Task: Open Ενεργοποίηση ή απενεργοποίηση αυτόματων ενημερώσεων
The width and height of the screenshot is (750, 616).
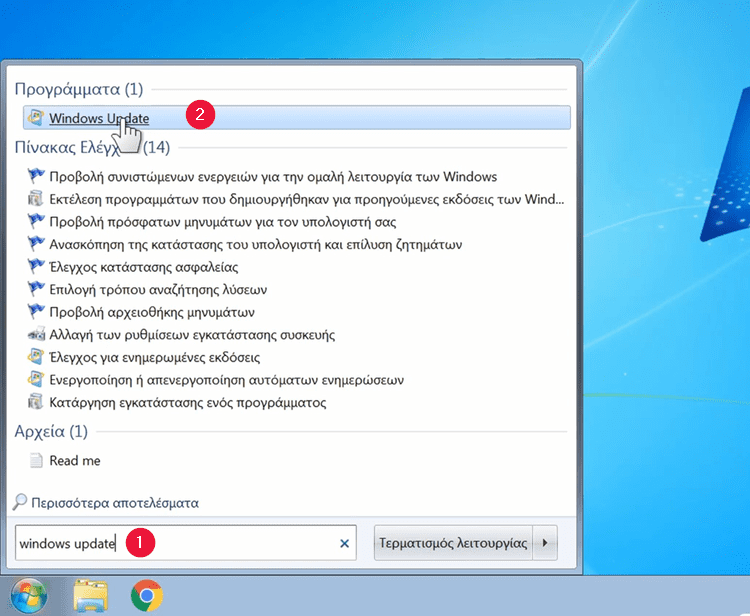Action: point(227,380)
